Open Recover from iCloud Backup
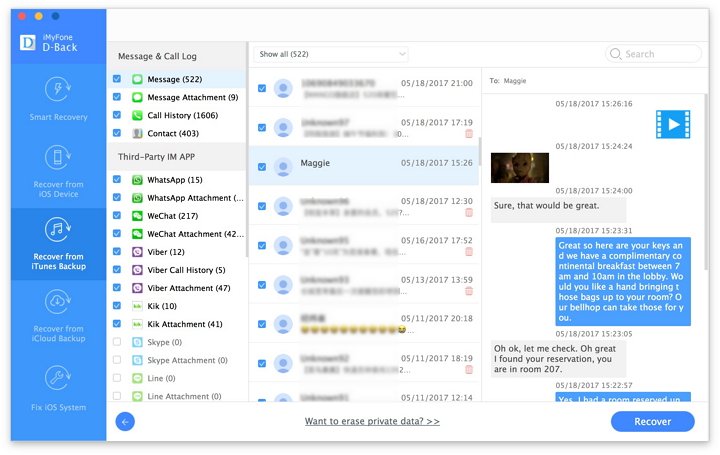Image resolution: width=720 pixels, height=455 pixels. coord(58,316)
